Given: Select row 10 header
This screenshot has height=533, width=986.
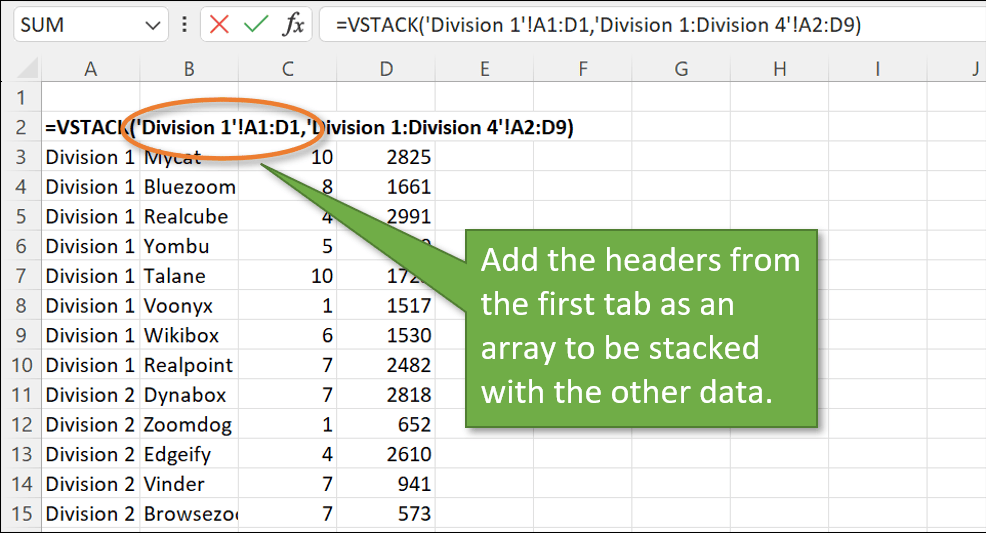Looking at the screenshot, I should pyautogui.click(x=20, y=365).
